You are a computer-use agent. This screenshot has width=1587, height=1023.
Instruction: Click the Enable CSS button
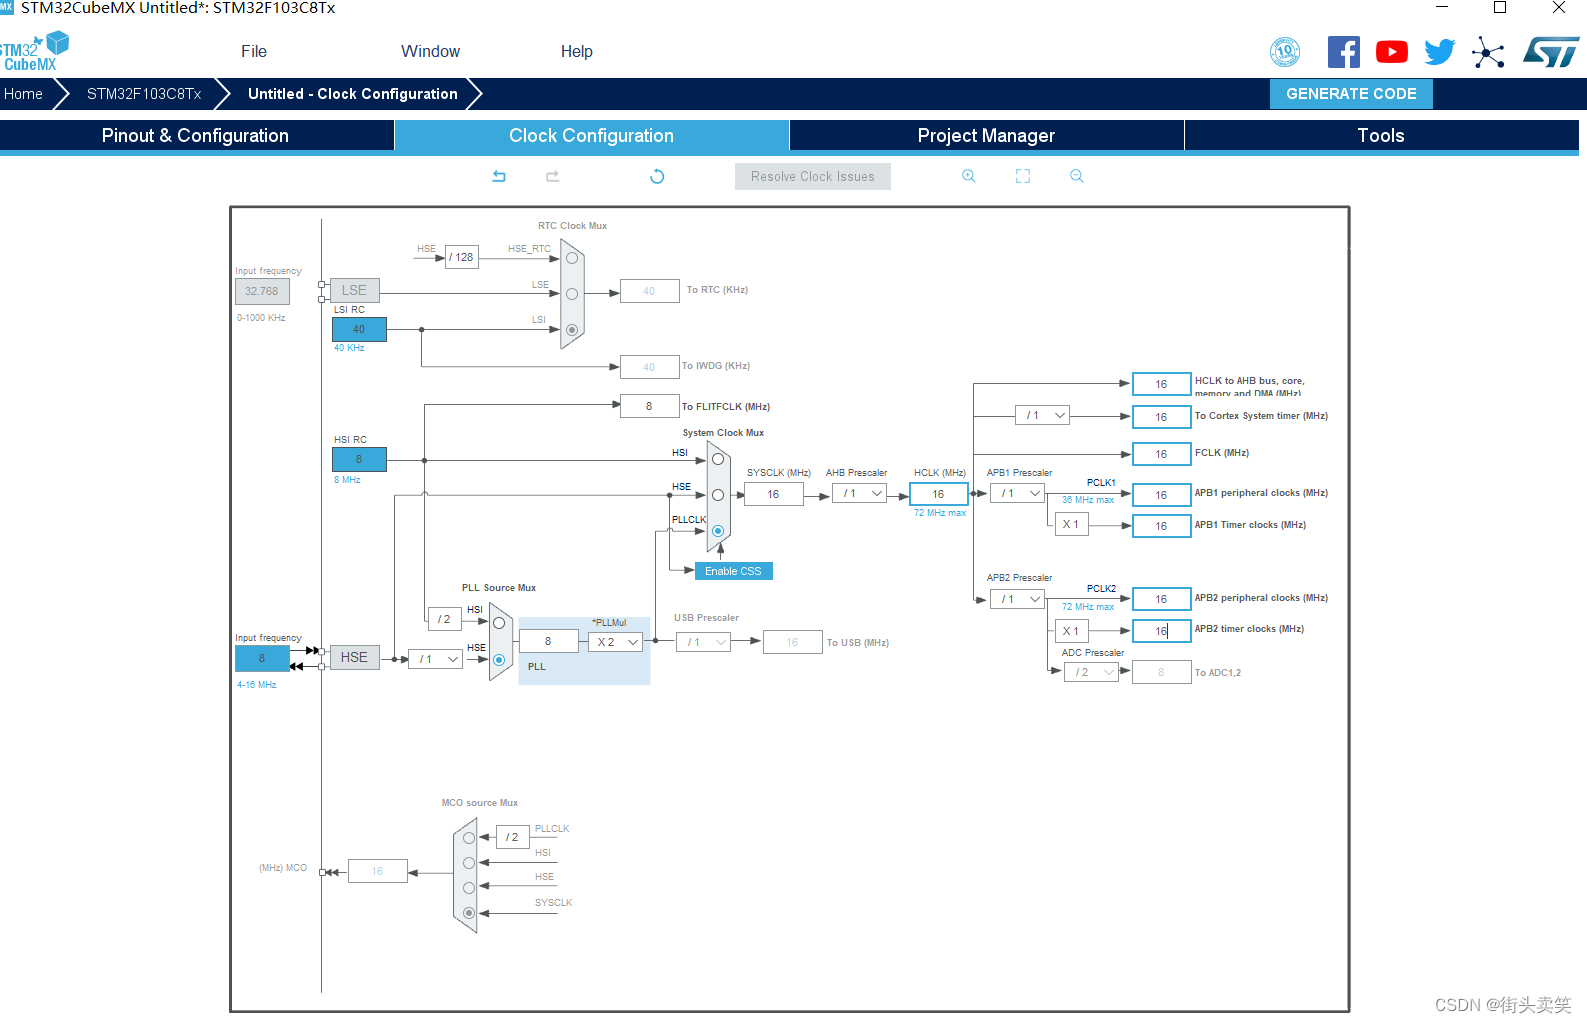(733, 571)
